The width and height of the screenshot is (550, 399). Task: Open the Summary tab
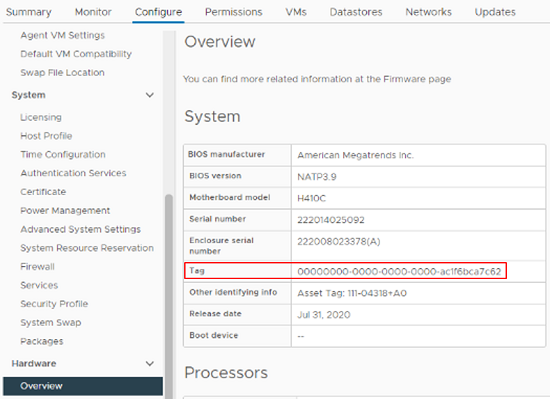pos(29,12)
